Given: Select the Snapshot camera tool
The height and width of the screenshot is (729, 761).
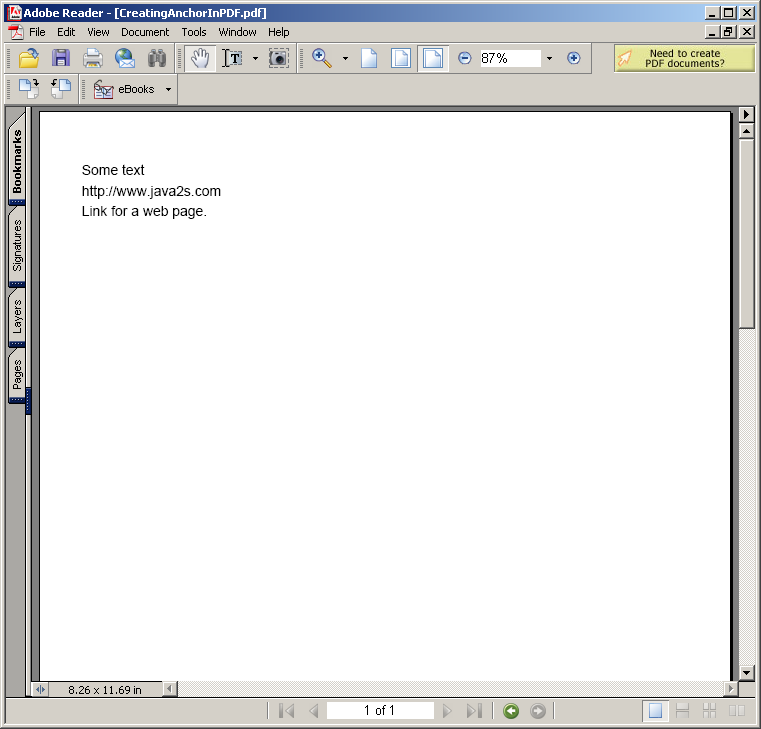Looking at the screenshot, I should (279, 58).
